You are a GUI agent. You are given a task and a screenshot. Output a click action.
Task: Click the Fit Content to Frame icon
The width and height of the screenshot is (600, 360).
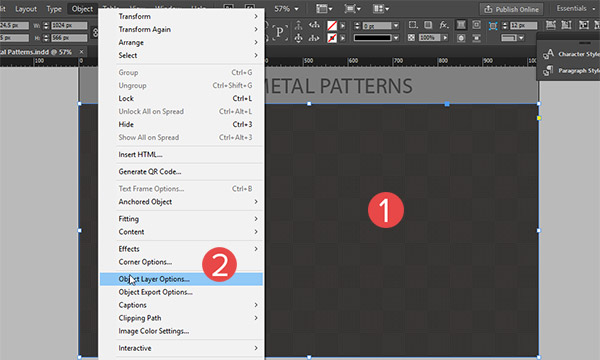click(584, 25)
